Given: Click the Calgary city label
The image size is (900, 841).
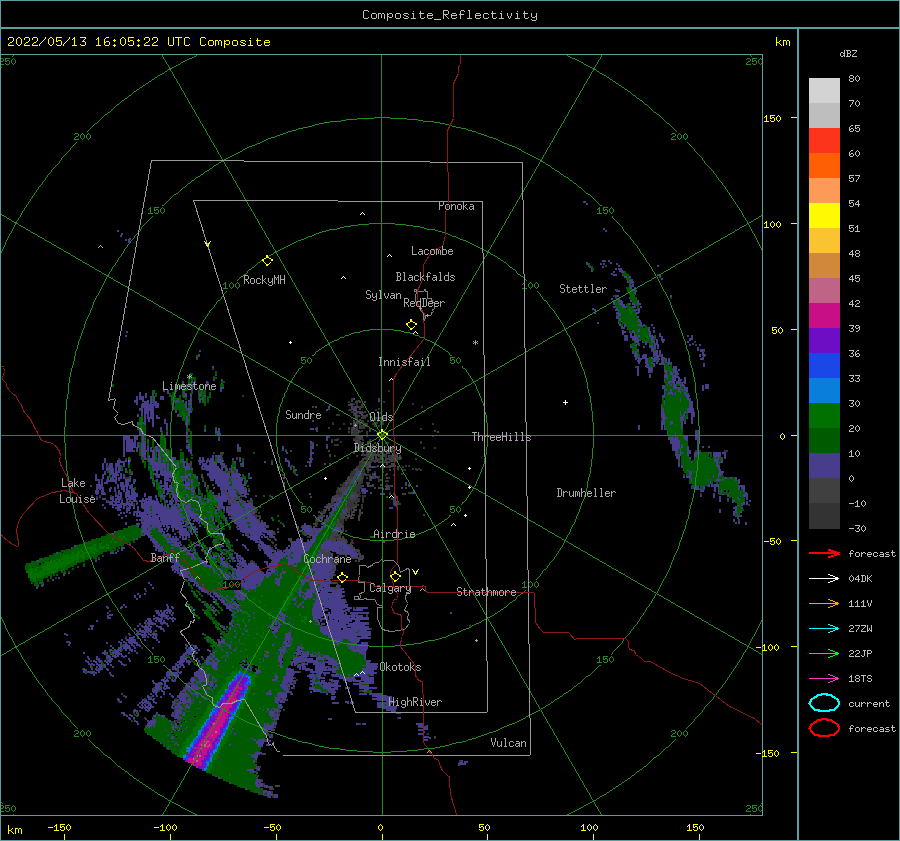Looking at the screenshot, I should click(x=390, y=588).
